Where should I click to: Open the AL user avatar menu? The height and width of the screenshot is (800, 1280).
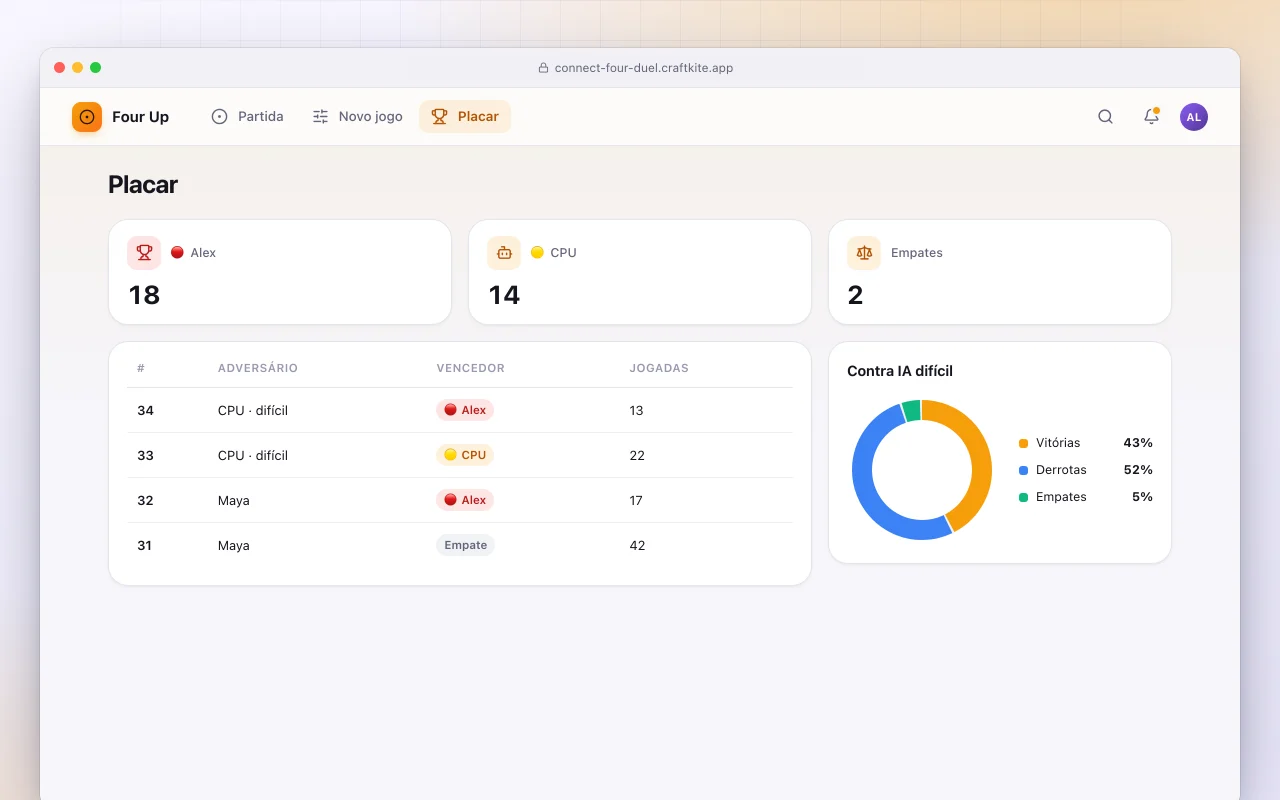point(1193,117)
